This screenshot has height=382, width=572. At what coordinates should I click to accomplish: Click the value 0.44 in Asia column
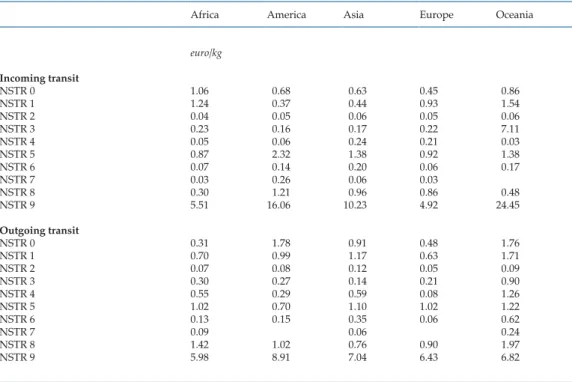358,104
